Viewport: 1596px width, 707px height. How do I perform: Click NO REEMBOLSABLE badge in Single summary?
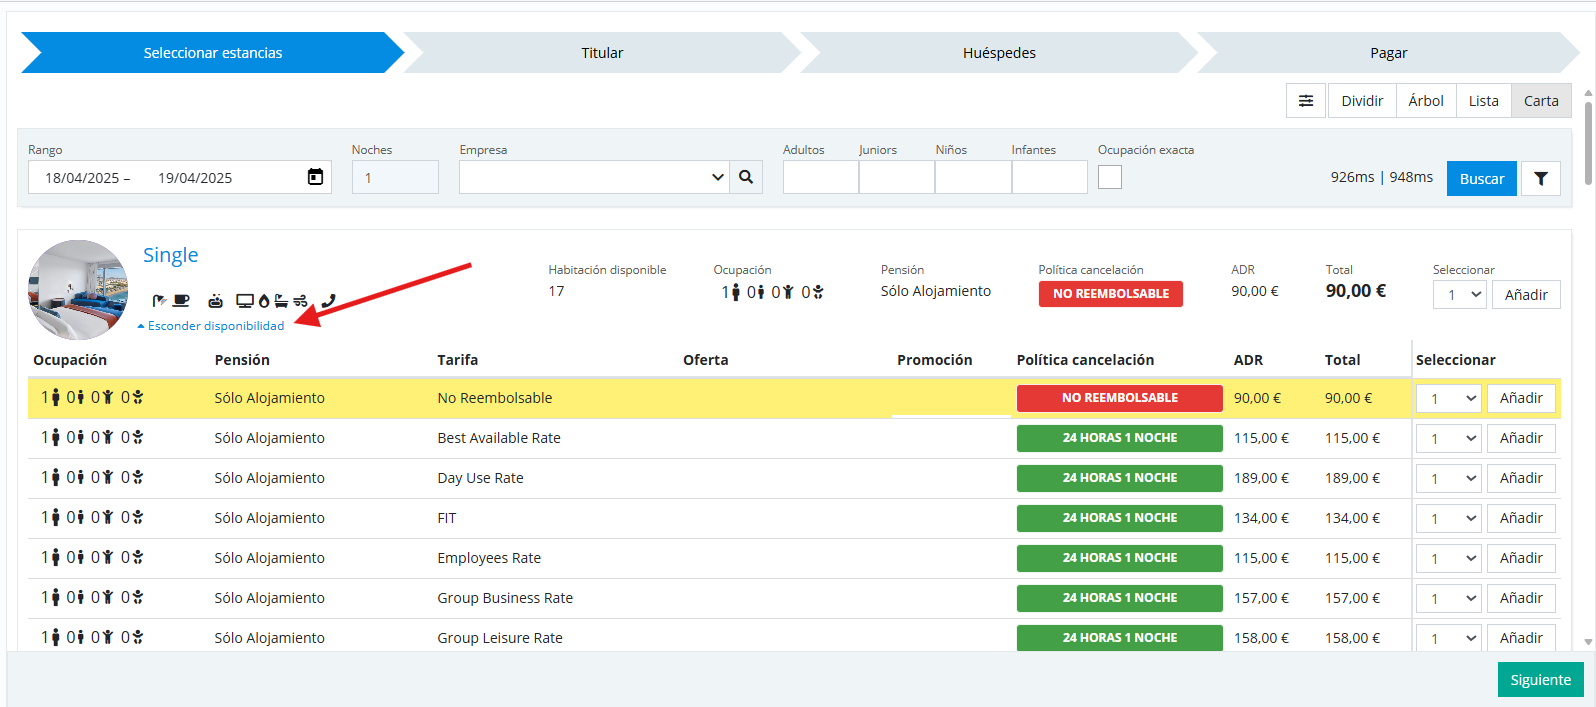pos(1111,294)
